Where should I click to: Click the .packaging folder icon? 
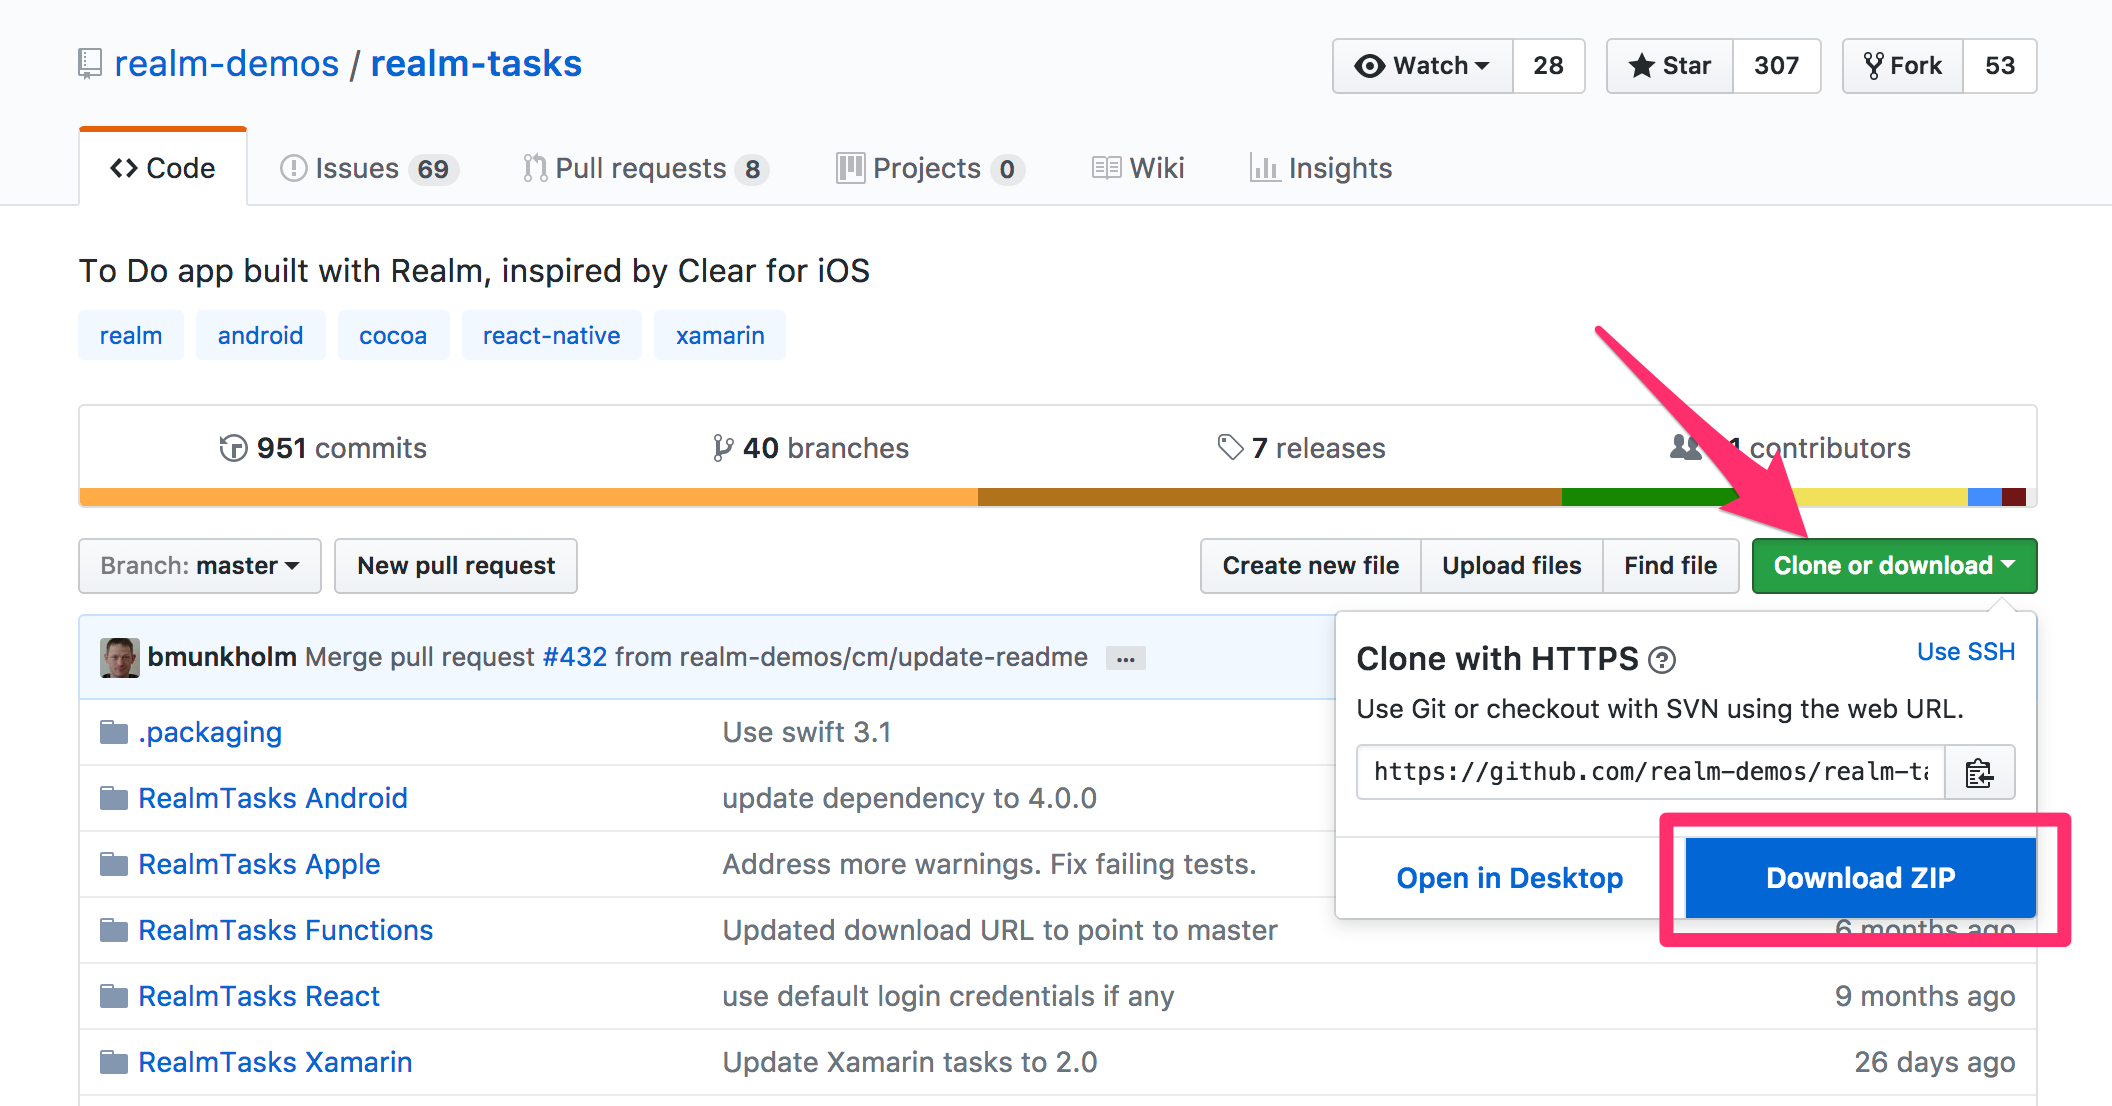[114, 733]
